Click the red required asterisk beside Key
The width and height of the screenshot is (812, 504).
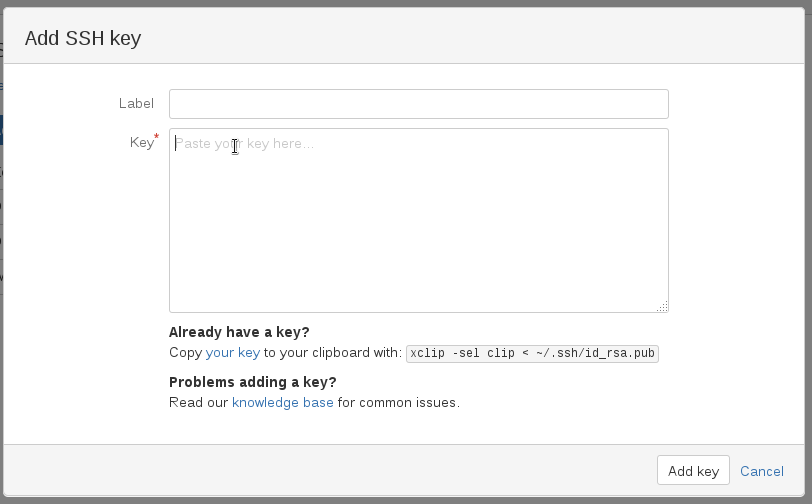click(x=156, y=139)
